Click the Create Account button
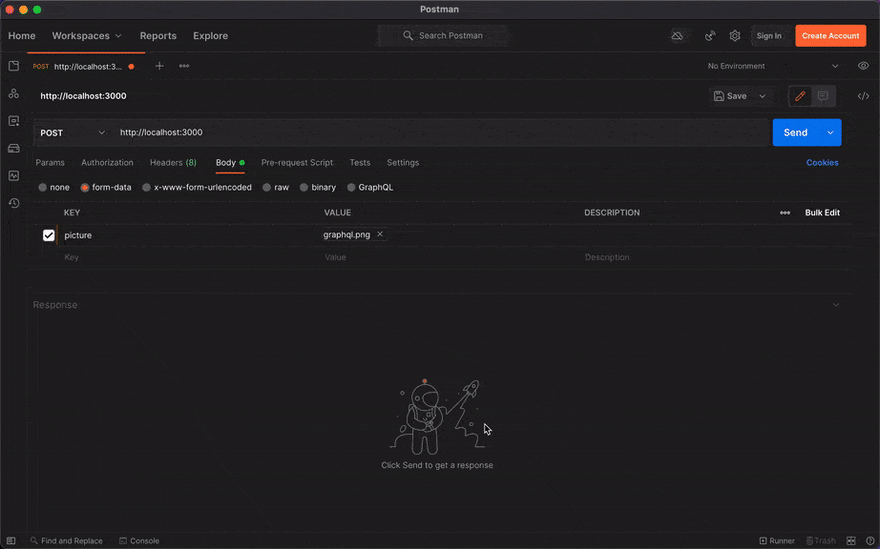Screen dimensions: 880x549 pyautogui.click(x=830, y=36)
